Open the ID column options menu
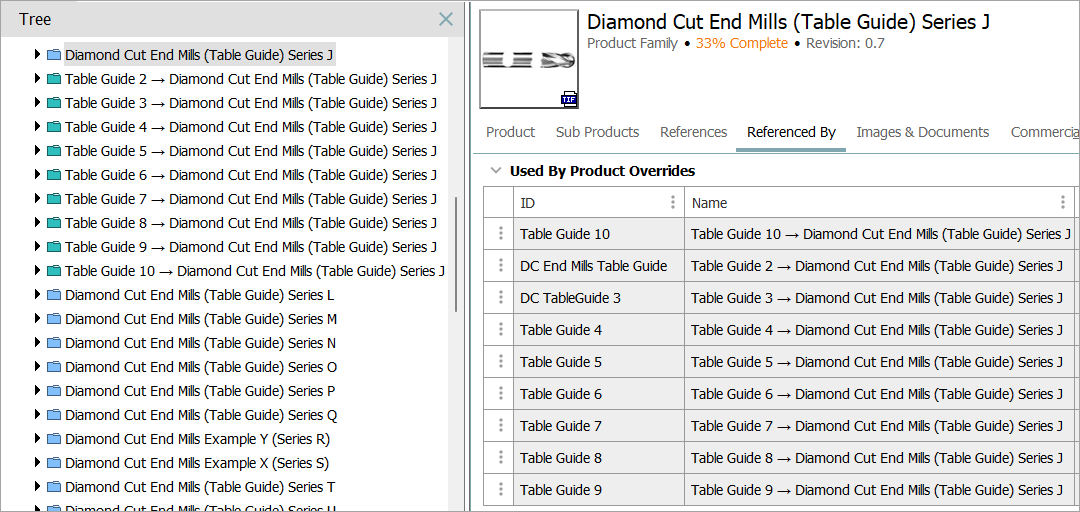This screenshot has height=512, width=1080. (x=673, y=202)
